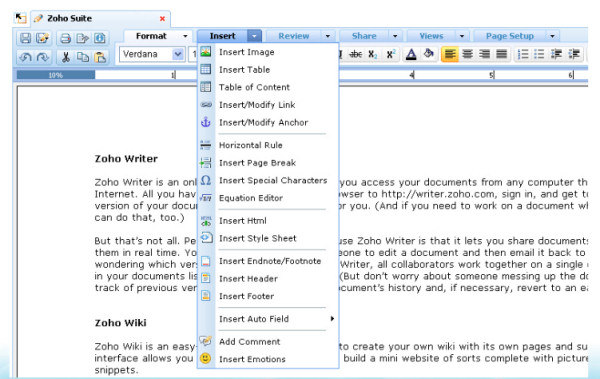Image resolution: width=600 pixels, height=379 pixels.
Task: Choose Insert Style Sheet
Action: click(x=268, y=238)
